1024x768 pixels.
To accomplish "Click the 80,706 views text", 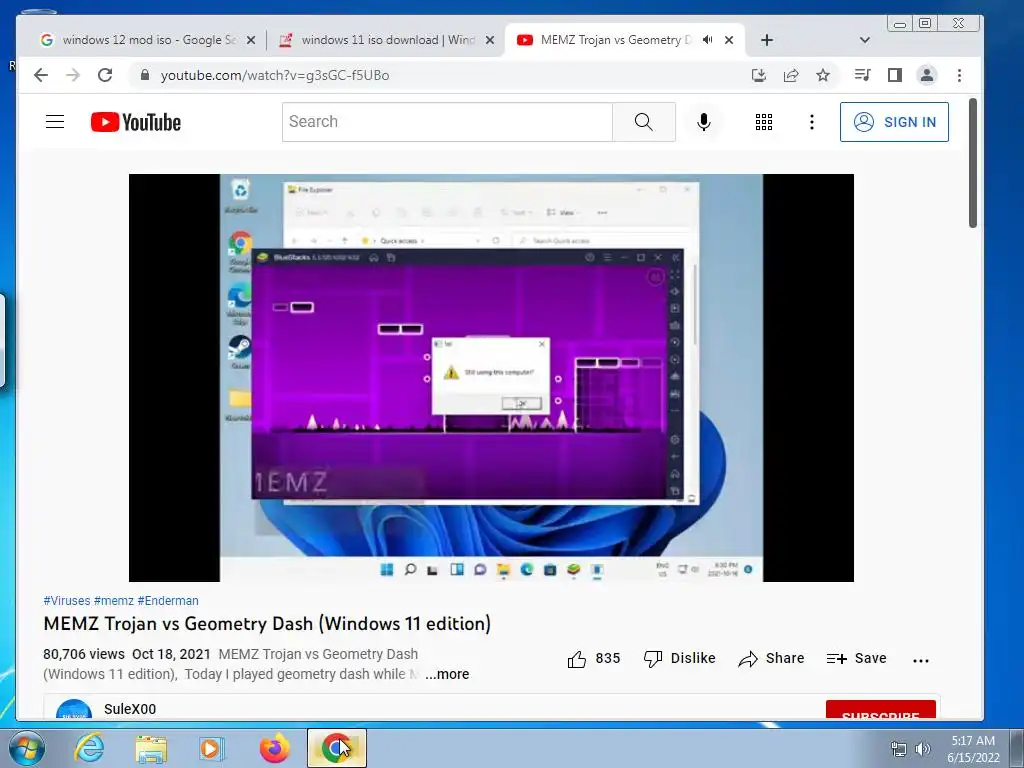I will [x=84, y=654].
